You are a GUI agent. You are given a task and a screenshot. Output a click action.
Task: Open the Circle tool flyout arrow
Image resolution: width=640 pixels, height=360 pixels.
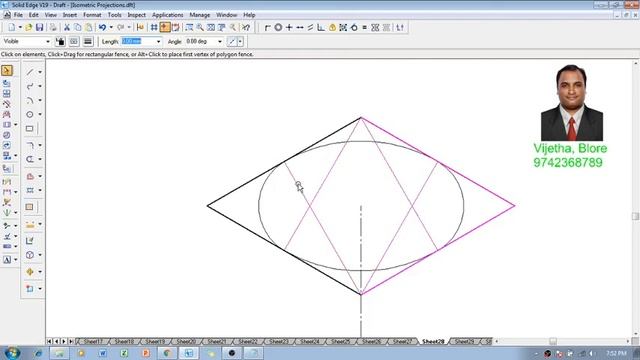point(40,115)
